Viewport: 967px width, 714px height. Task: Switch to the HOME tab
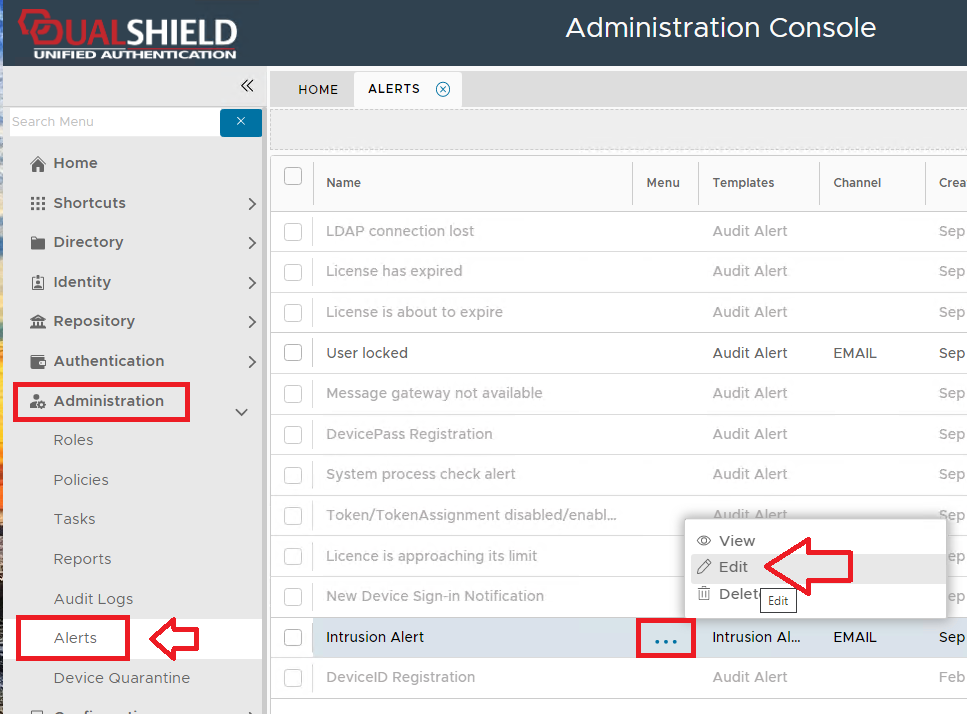click(318, 89)
